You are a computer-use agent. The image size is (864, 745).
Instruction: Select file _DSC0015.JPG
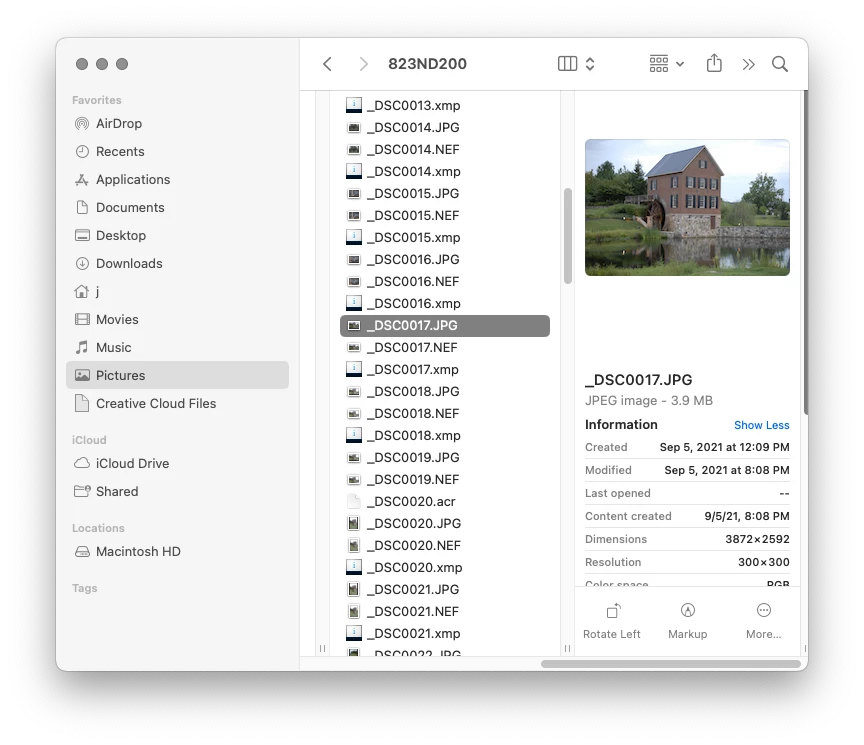tap(445, 193)
